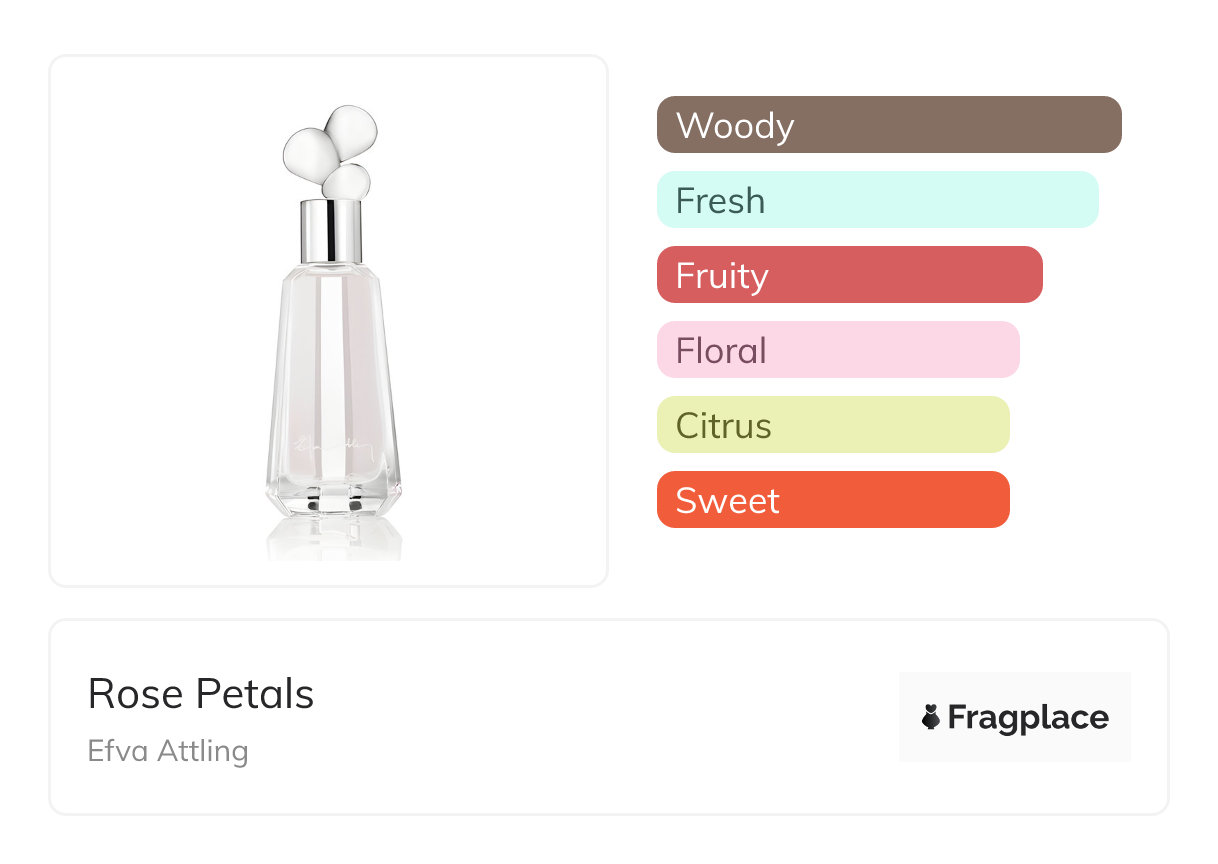Open the Efva Attling brand link
Viewport: 1218px width, 864px height.
click(168, 750)
